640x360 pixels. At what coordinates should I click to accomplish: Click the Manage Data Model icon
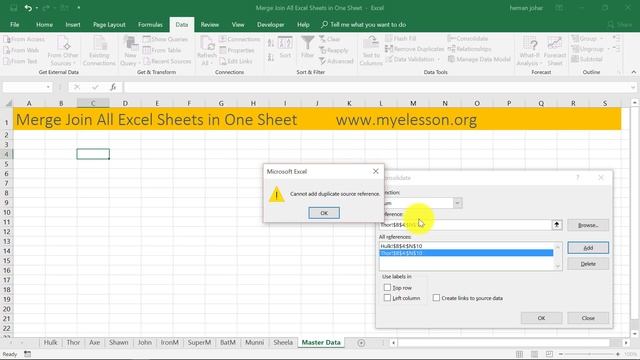click(x=451, y=59)
